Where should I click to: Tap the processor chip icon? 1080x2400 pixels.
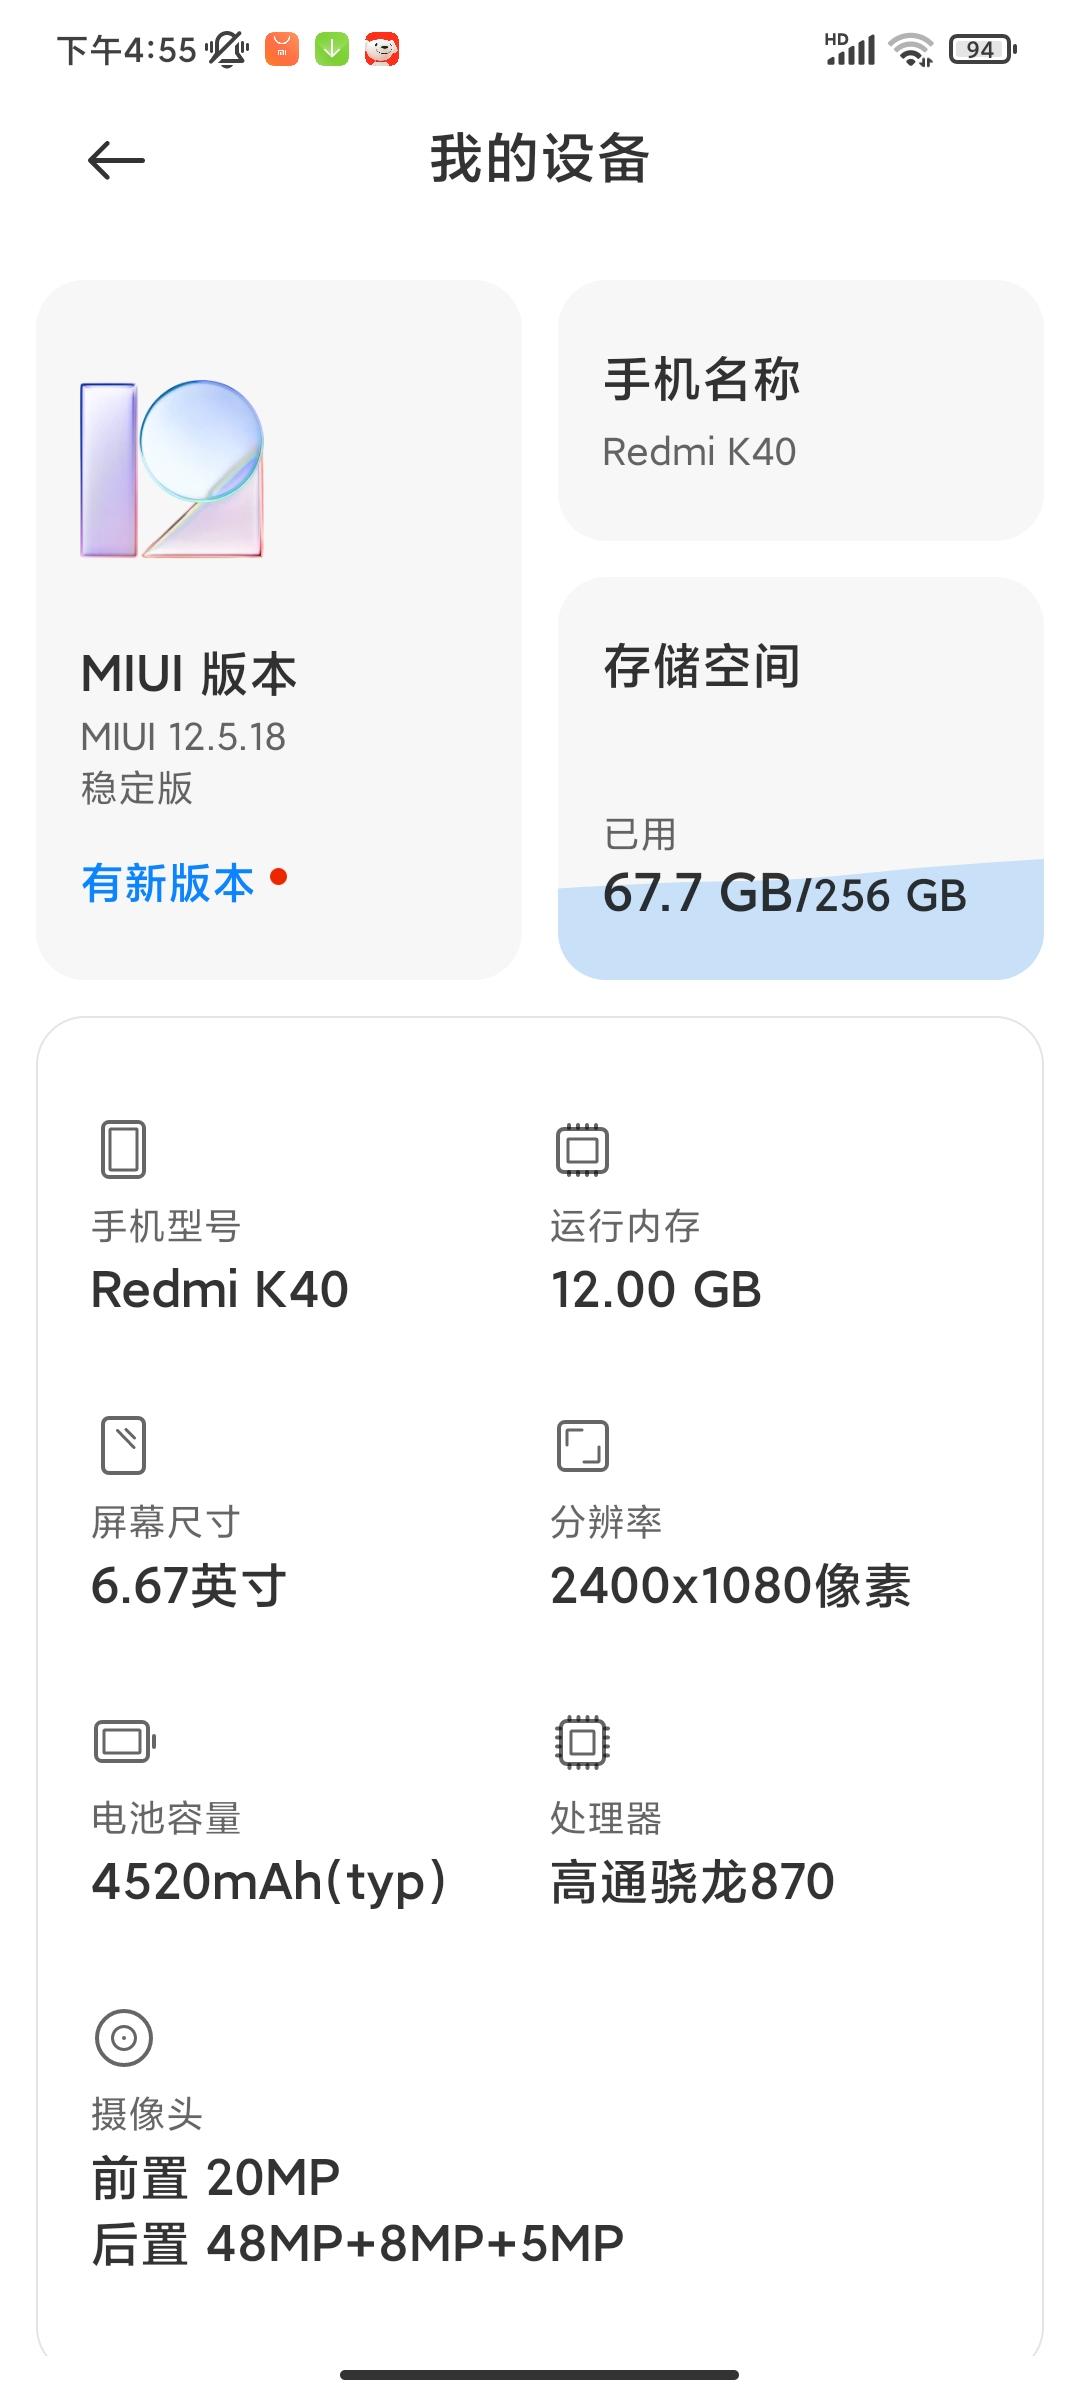click(582, 1742)
